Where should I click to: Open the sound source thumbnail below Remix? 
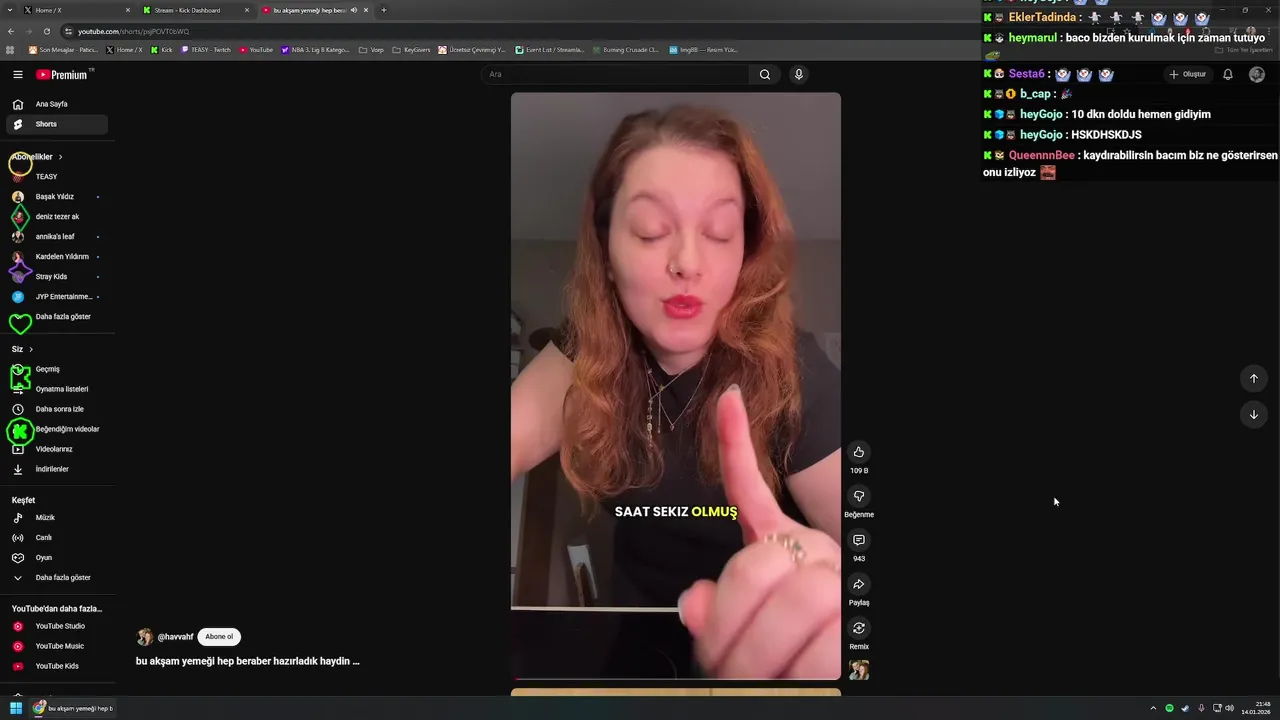point(859,670)
